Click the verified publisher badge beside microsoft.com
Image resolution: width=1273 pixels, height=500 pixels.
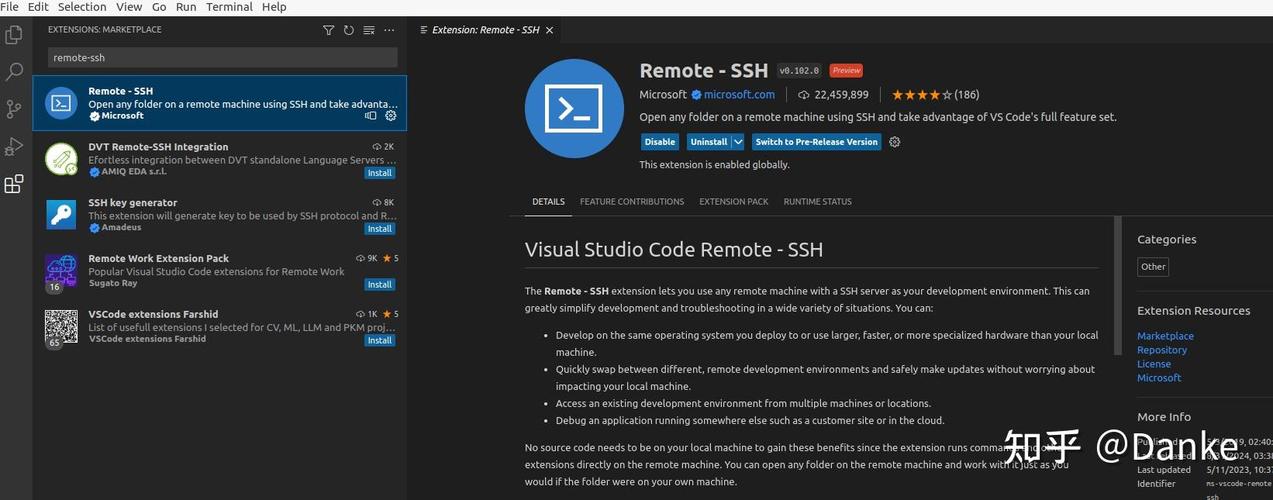[x=696, y=95]
